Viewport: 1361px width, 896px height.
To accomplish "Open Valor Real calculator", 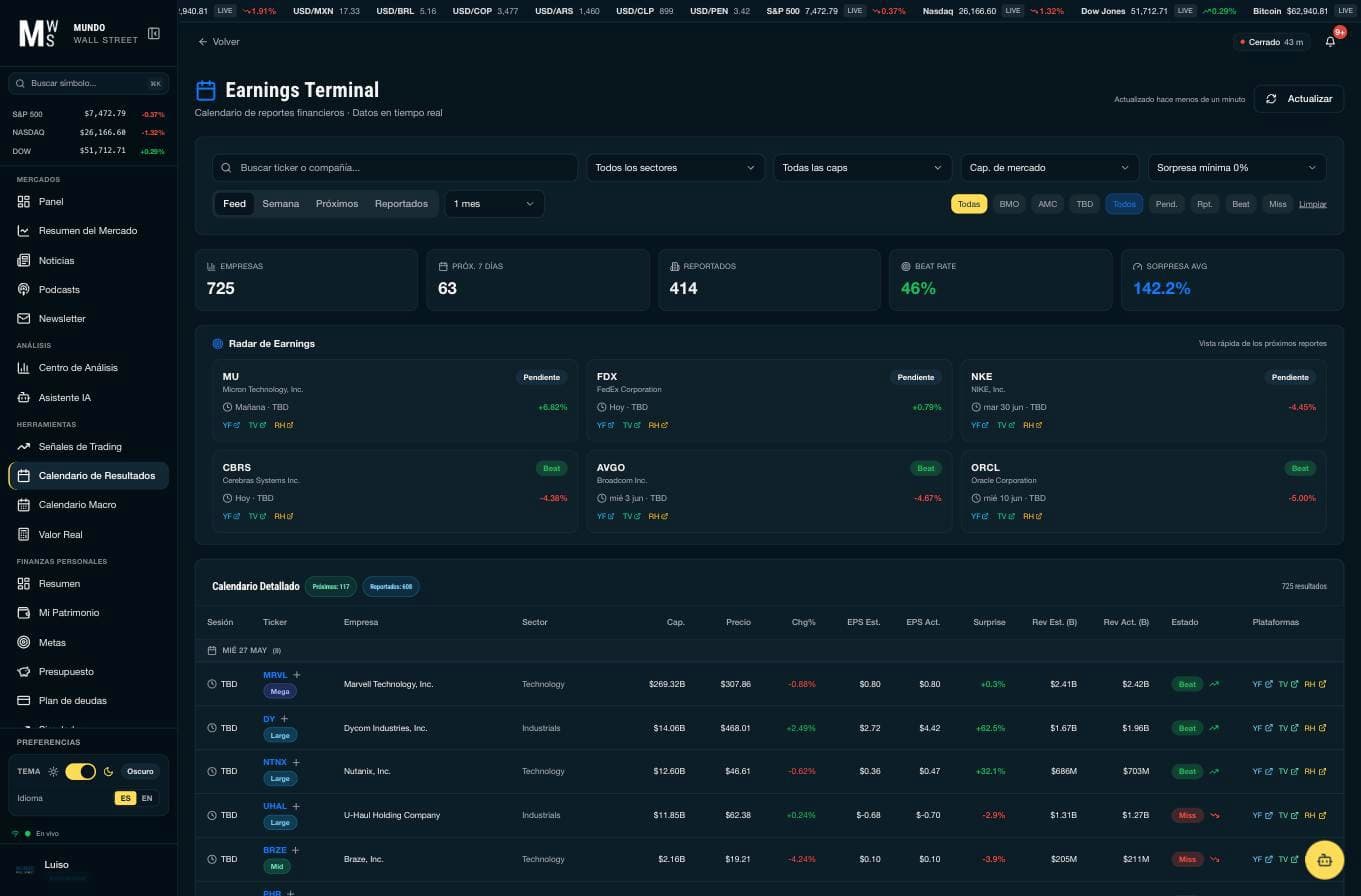I will (x=88, y=534).
